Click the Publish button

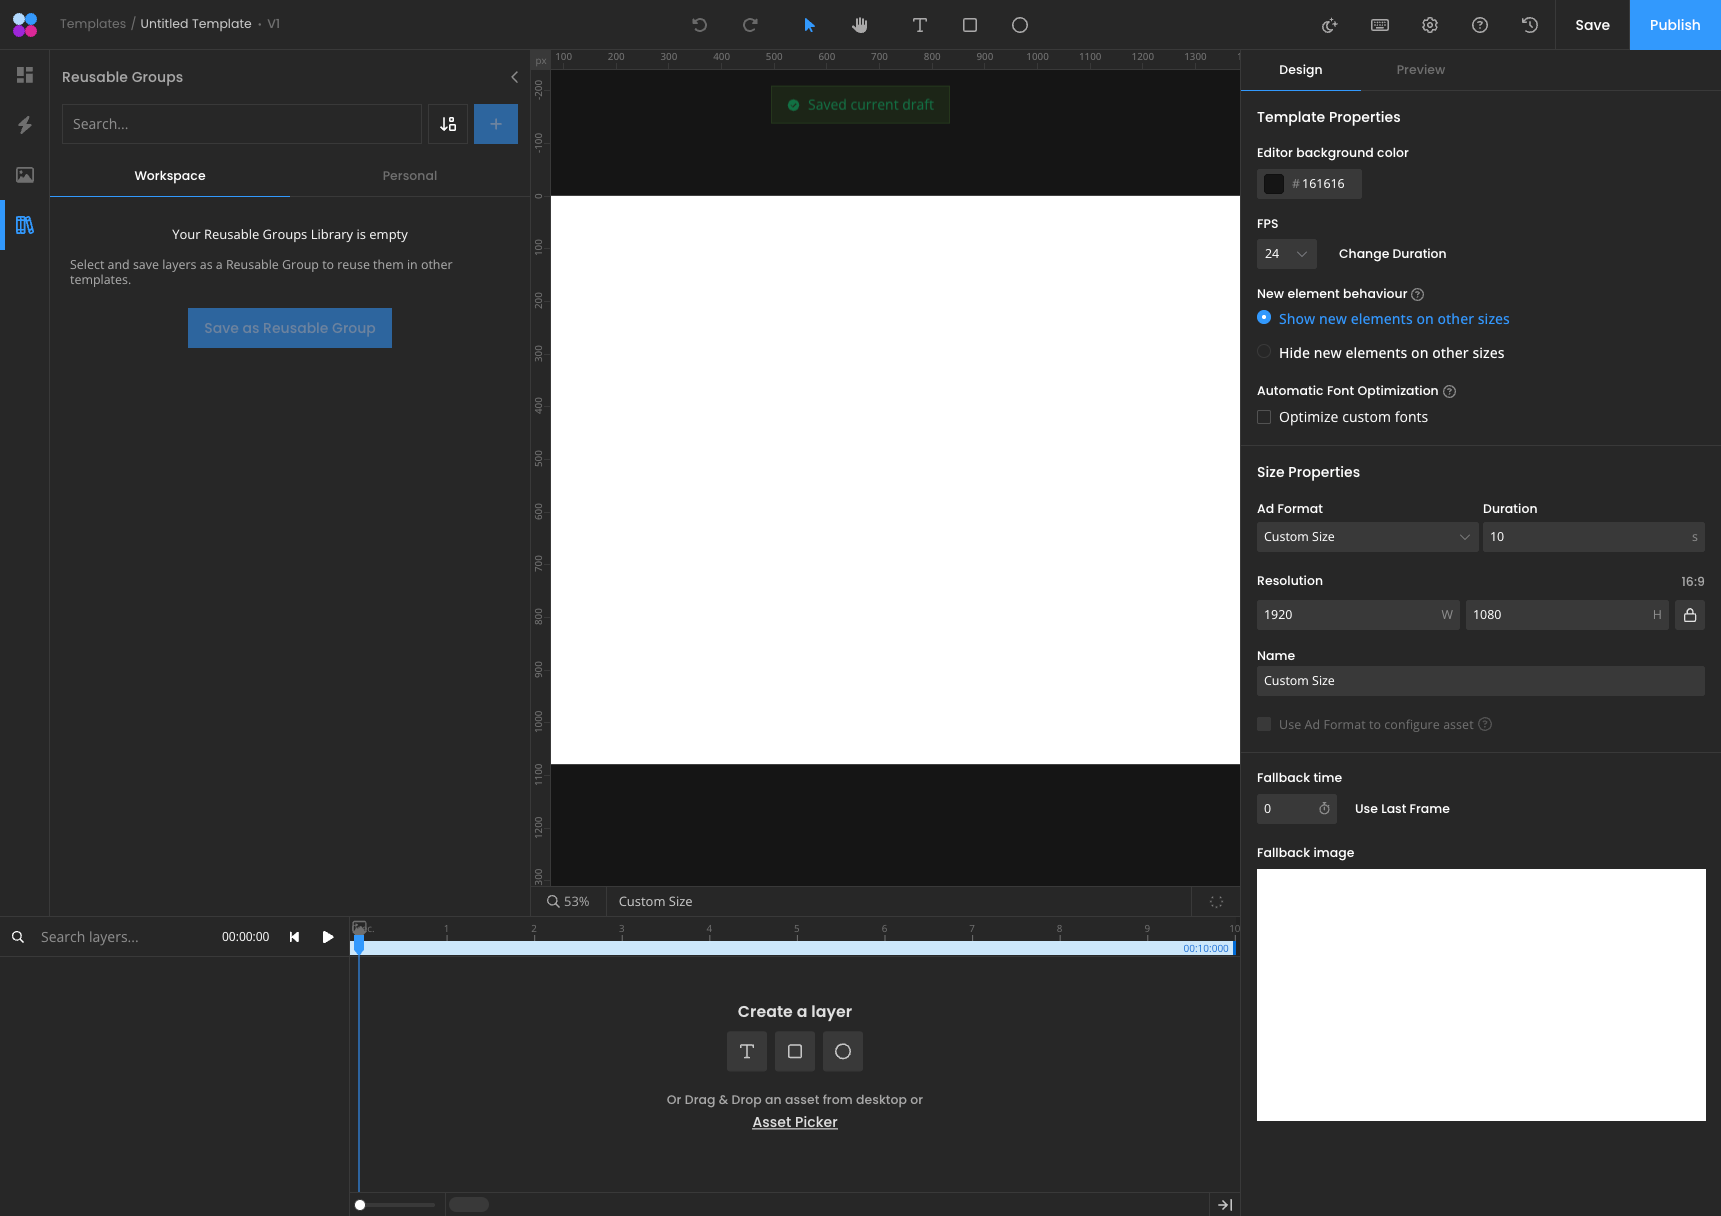coord(1675,25)
